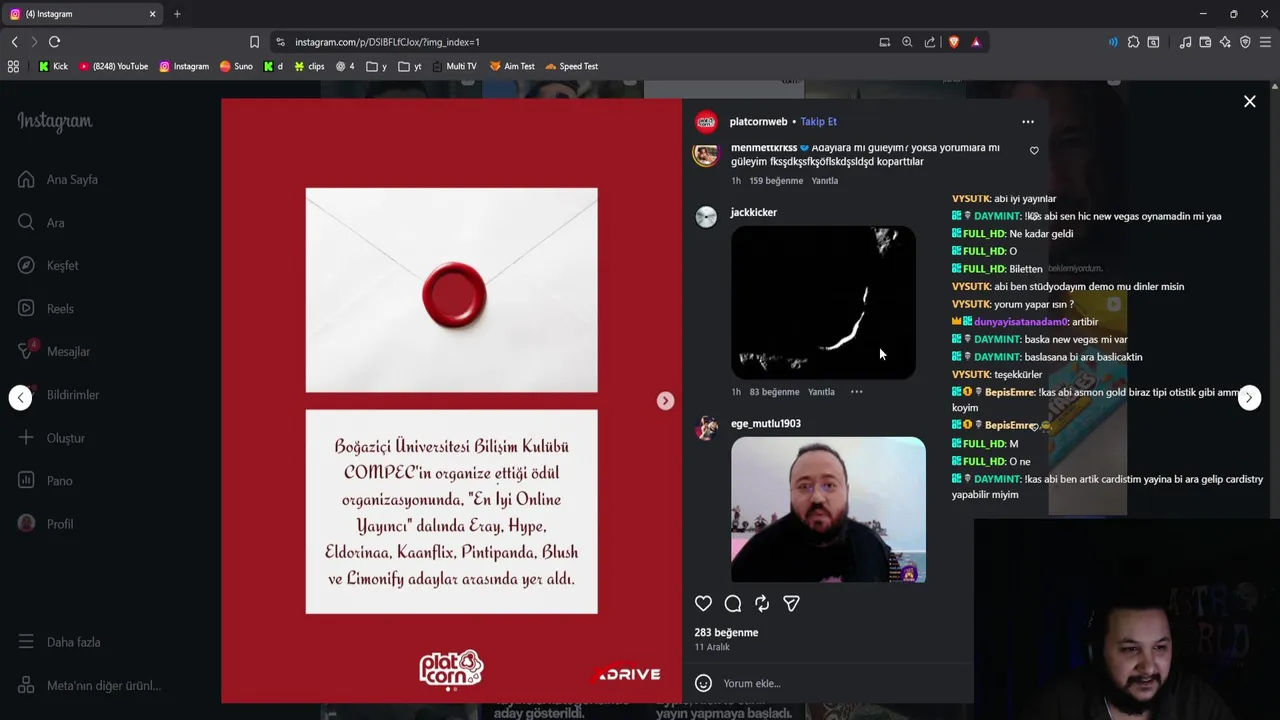
Task: Open ege_mutlu1903 GIF comment
Action: pos(828,509)
